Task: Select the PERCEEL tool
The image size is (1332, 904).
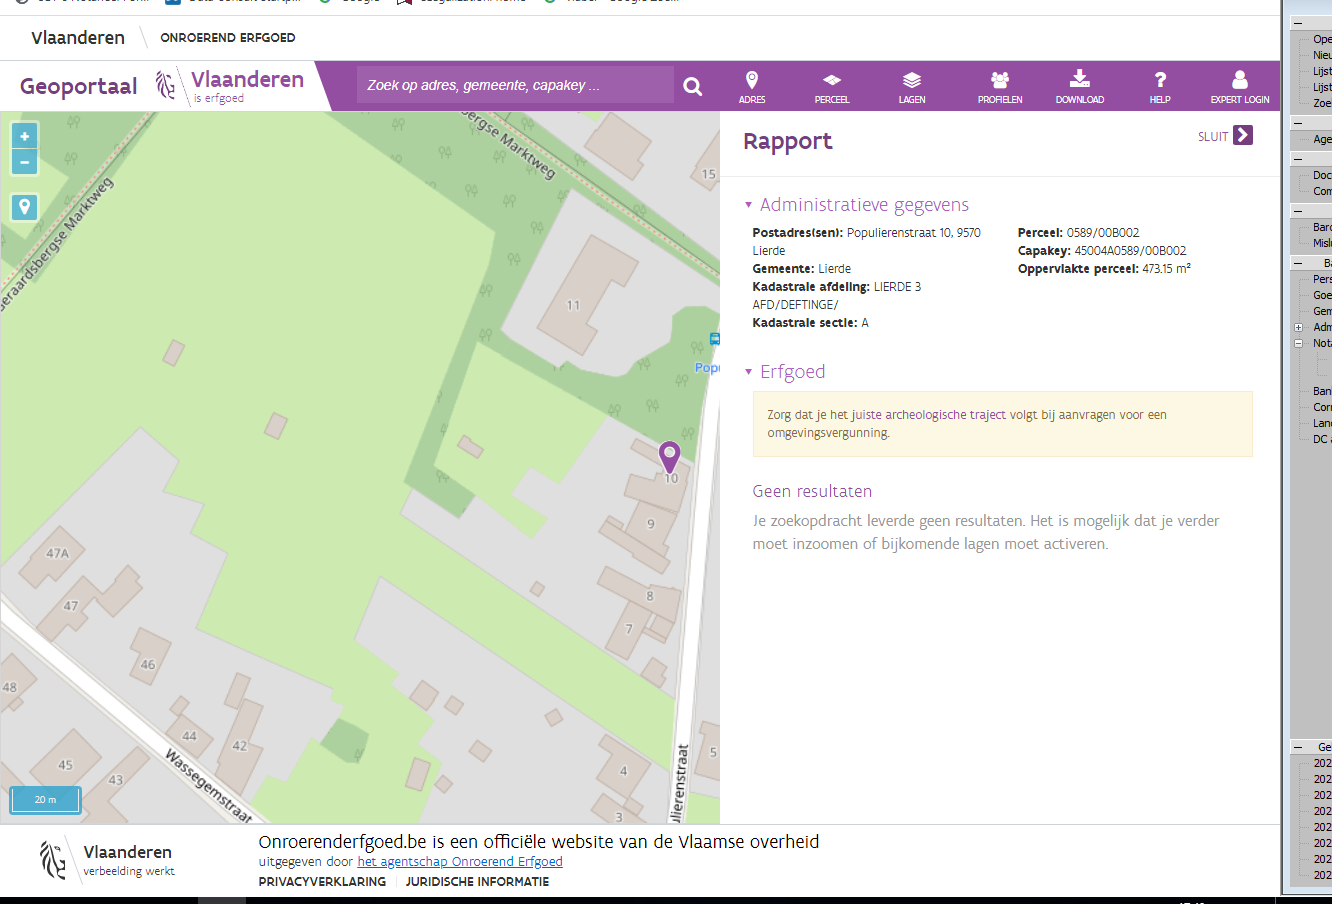Action: coord(831,86)
